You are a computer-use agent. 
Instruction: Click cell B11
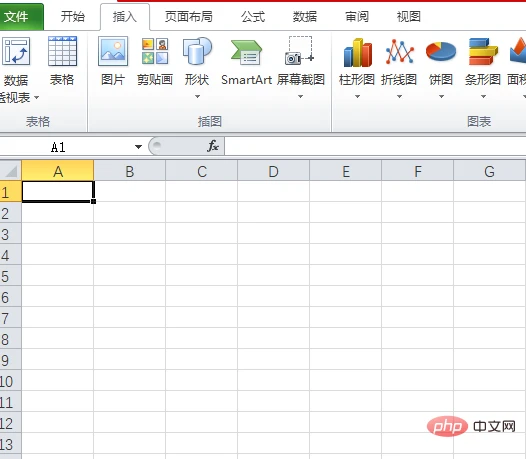[x=129, y=402]
